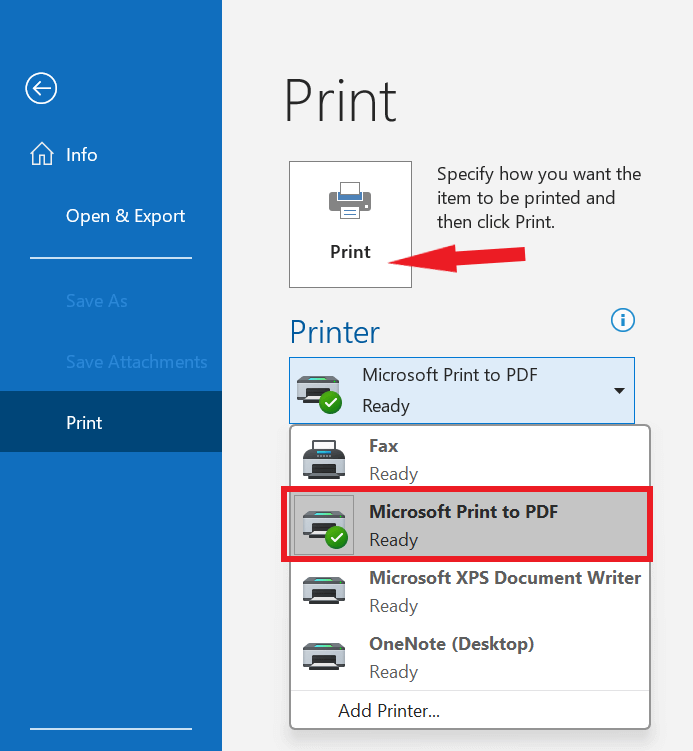This screenshot has height=751, width=693.
Task: Click the highlighted Print to PDF list icon
Action: 324,525
